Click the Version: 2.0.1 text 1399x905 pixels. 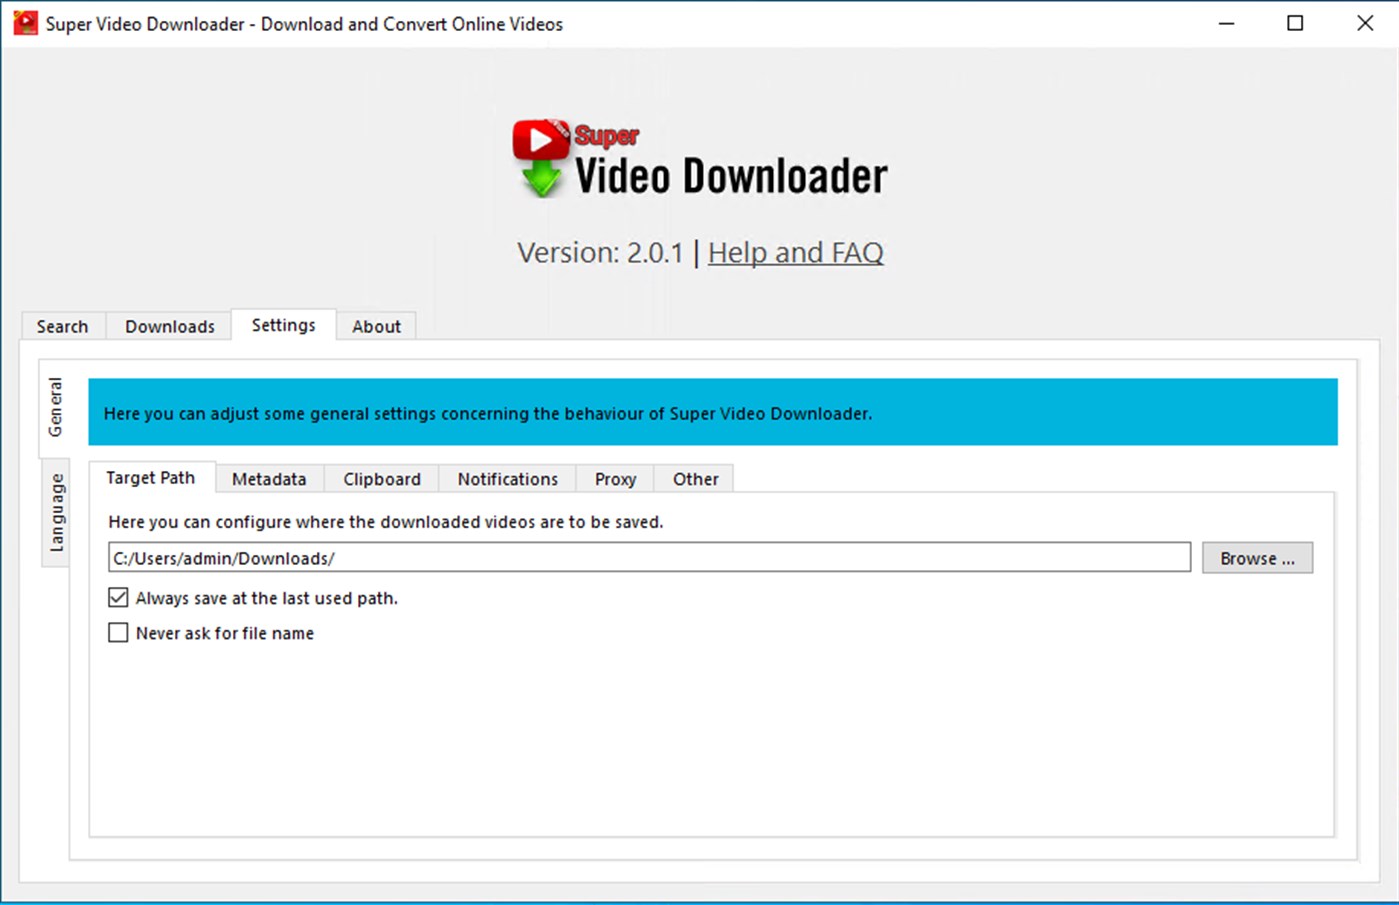tap(600, 253)
